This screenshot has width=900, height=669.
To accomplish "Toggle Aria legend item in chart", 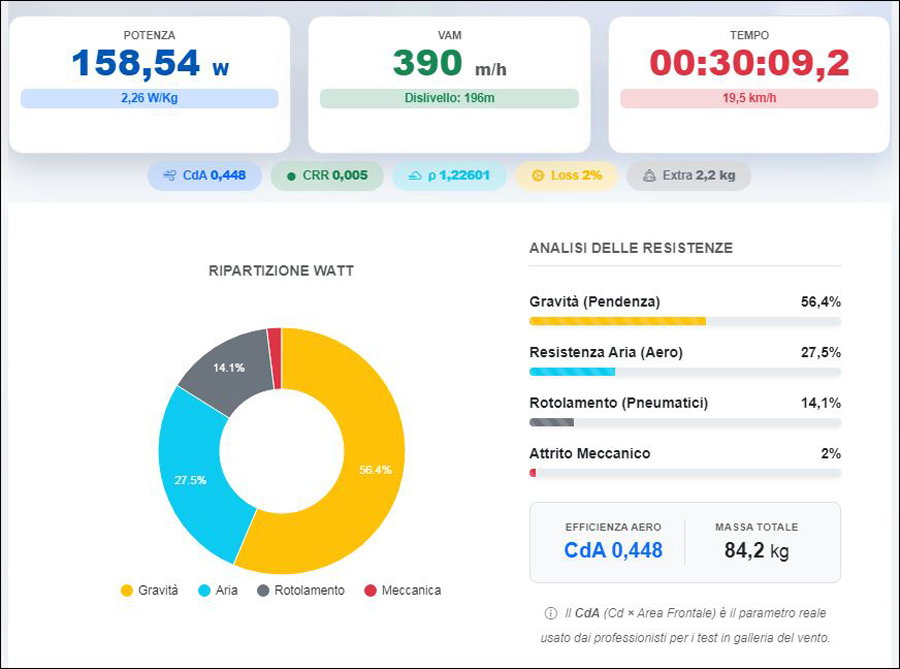I will coord(218,590).
